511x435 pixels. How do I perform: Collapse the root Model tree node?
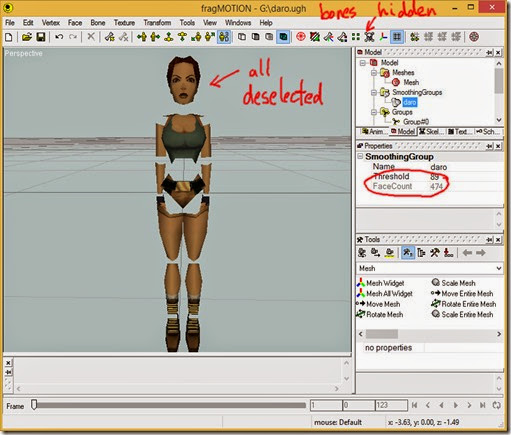(363, 63)
